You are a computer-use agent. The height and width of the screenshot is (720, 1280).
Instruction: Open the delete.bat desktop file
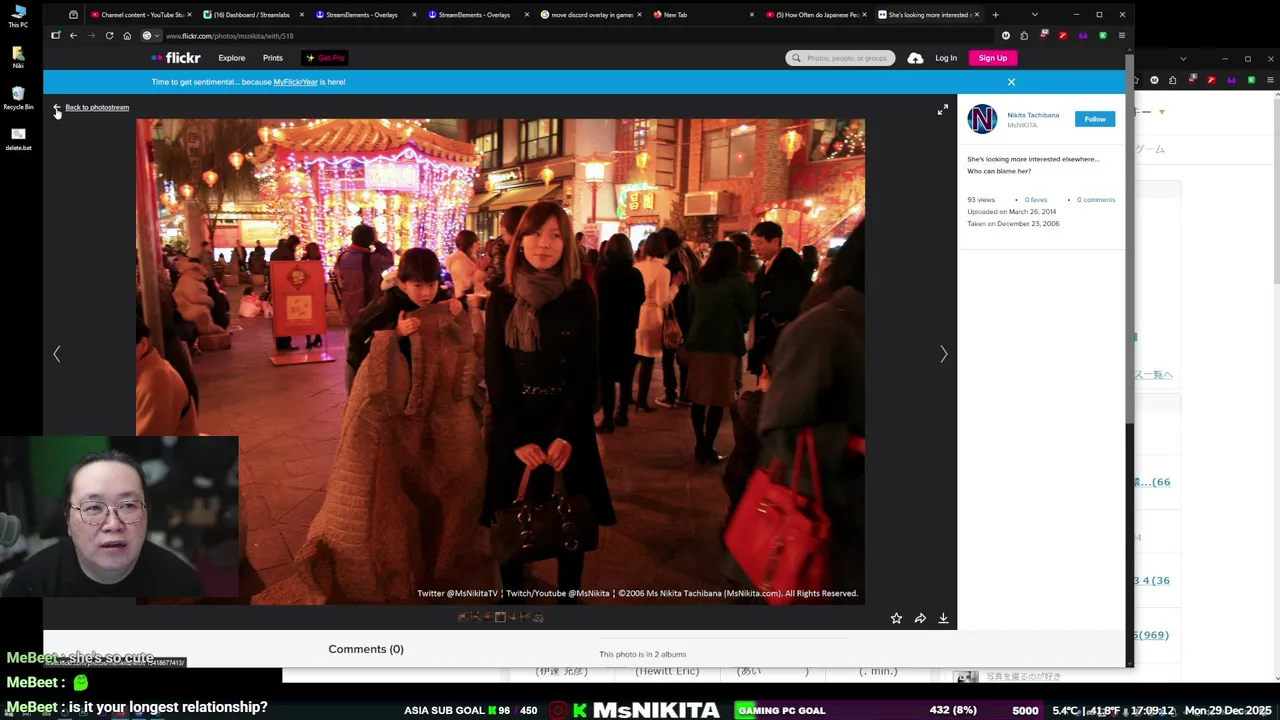[18, 139]
